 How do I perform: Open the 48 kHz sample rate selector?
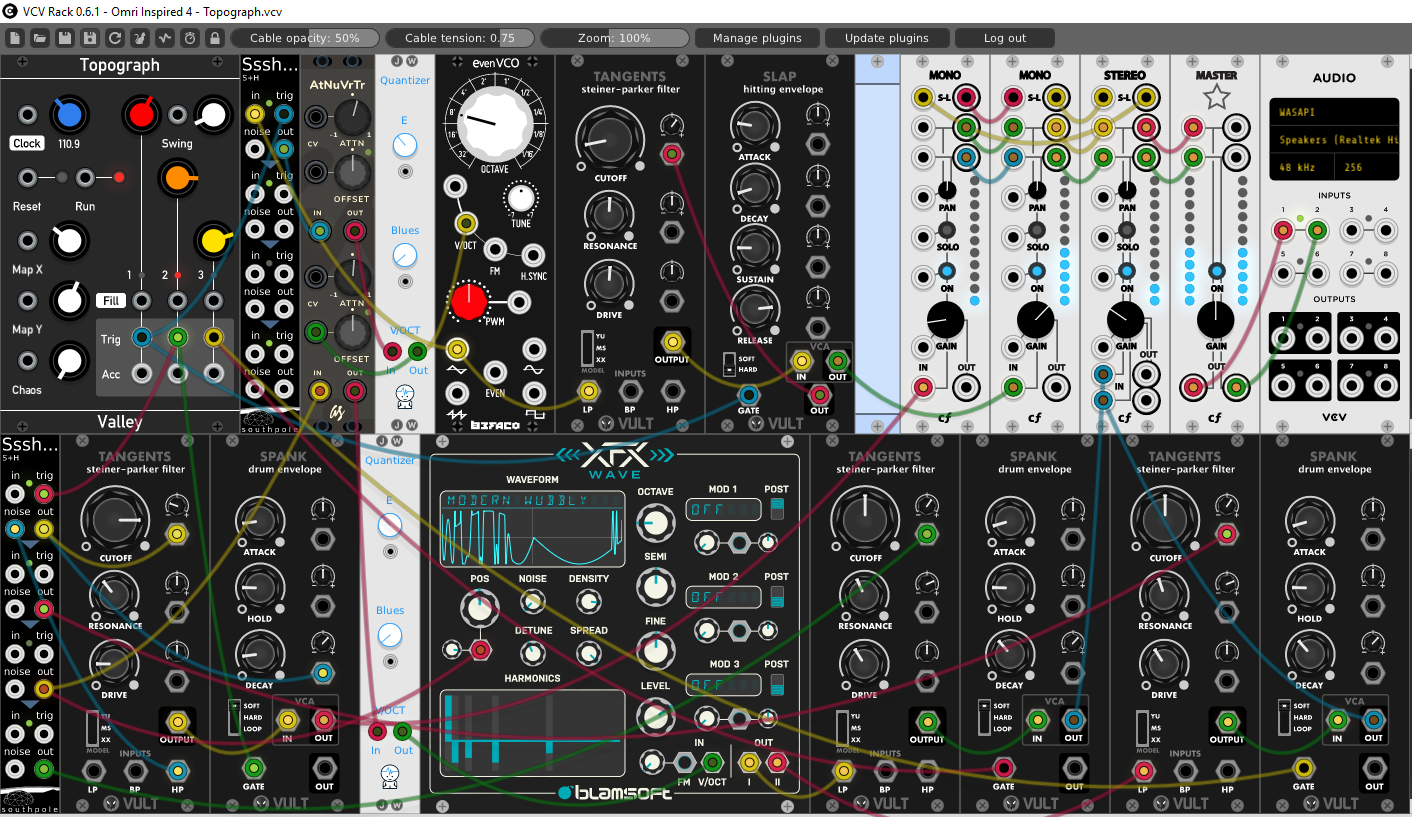pyautogui.click(x=1302, y=165)
